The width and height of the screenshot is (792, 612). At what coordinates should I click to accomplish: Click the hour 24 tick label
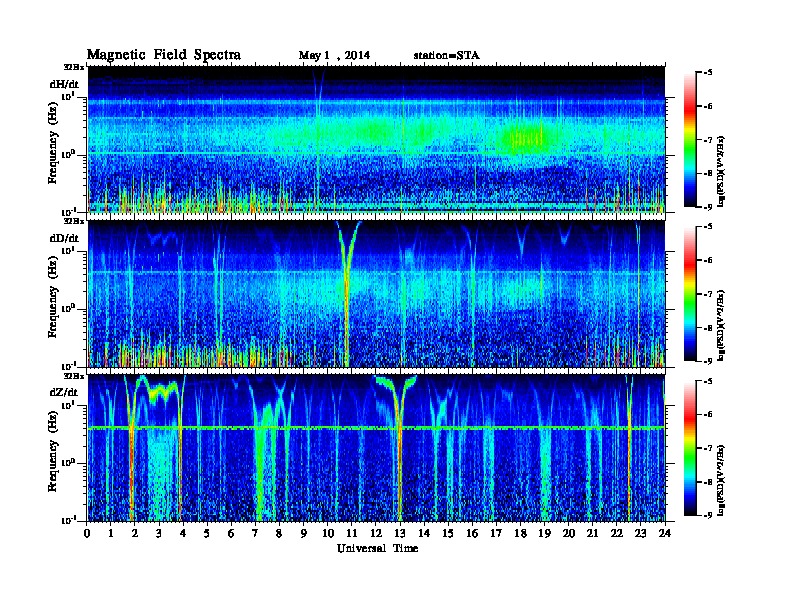(665, 533)
